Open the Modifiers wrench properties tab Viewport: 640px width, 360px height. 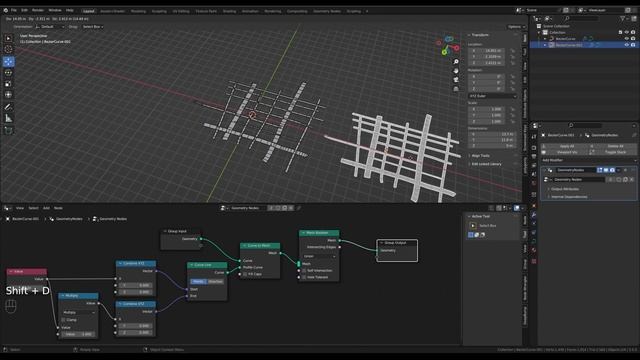point(534,215)
